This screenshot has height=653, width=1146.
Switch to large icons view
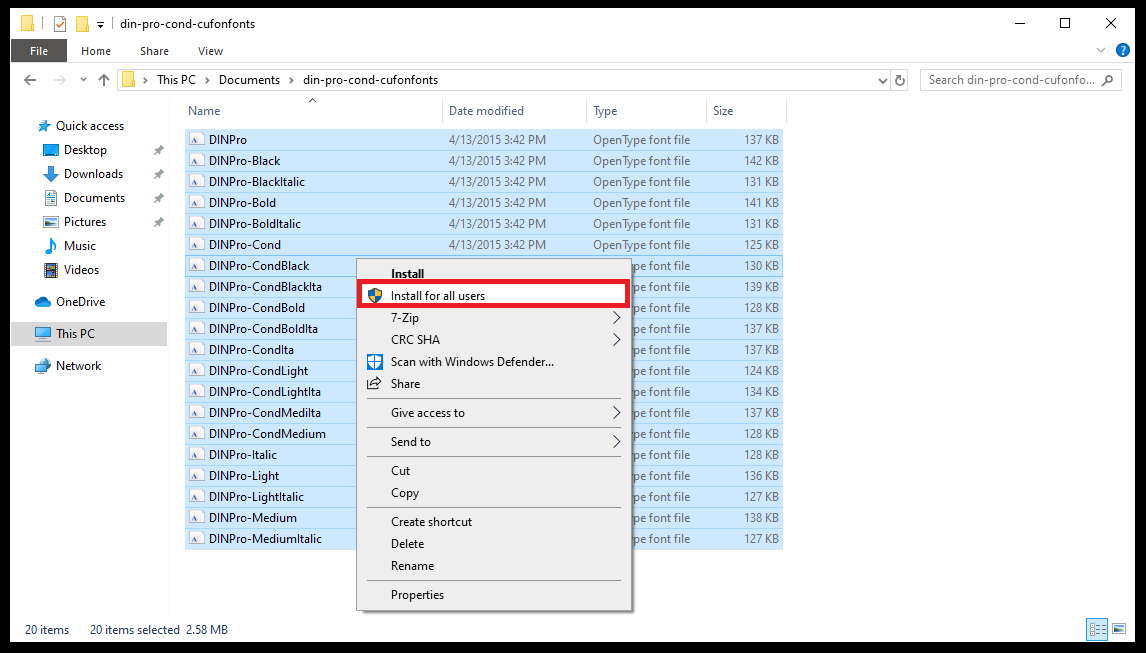coord(1119,629)
